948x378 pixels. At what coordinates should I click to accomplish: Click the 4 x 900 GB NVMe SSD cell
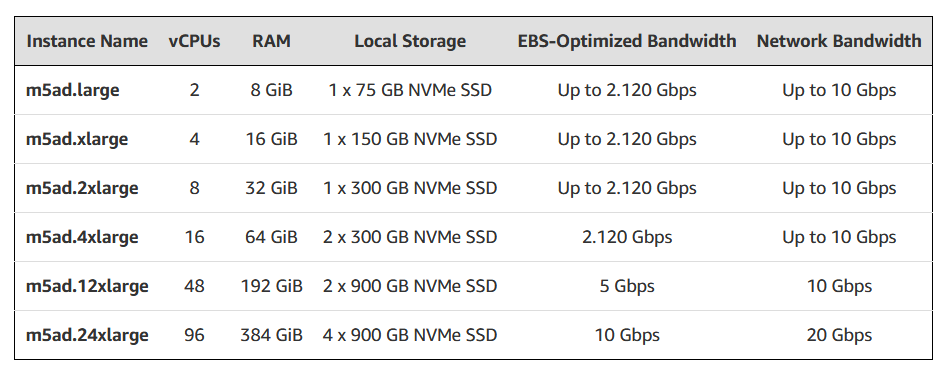pos(410,335)
